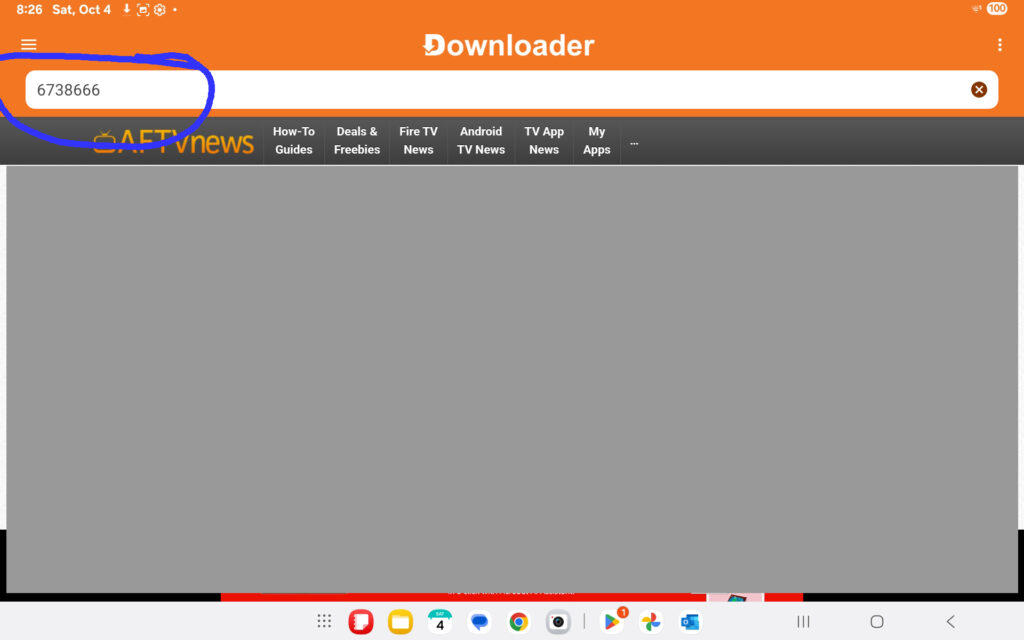Open the My Apps link
The height and width of the screenshot is (640, 1024).
pos(597,141)
